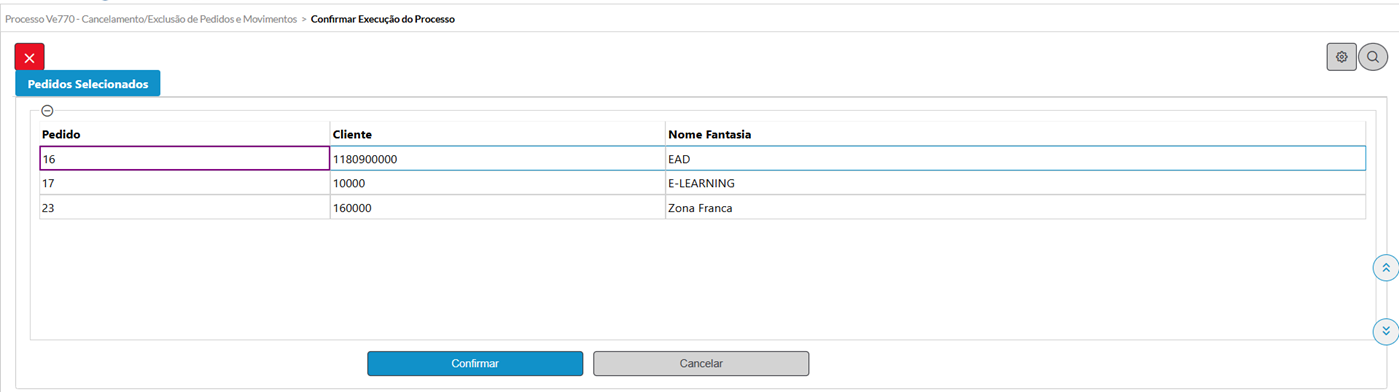Open the settings gear icon
The image size is (1399, 392).
1341,57
